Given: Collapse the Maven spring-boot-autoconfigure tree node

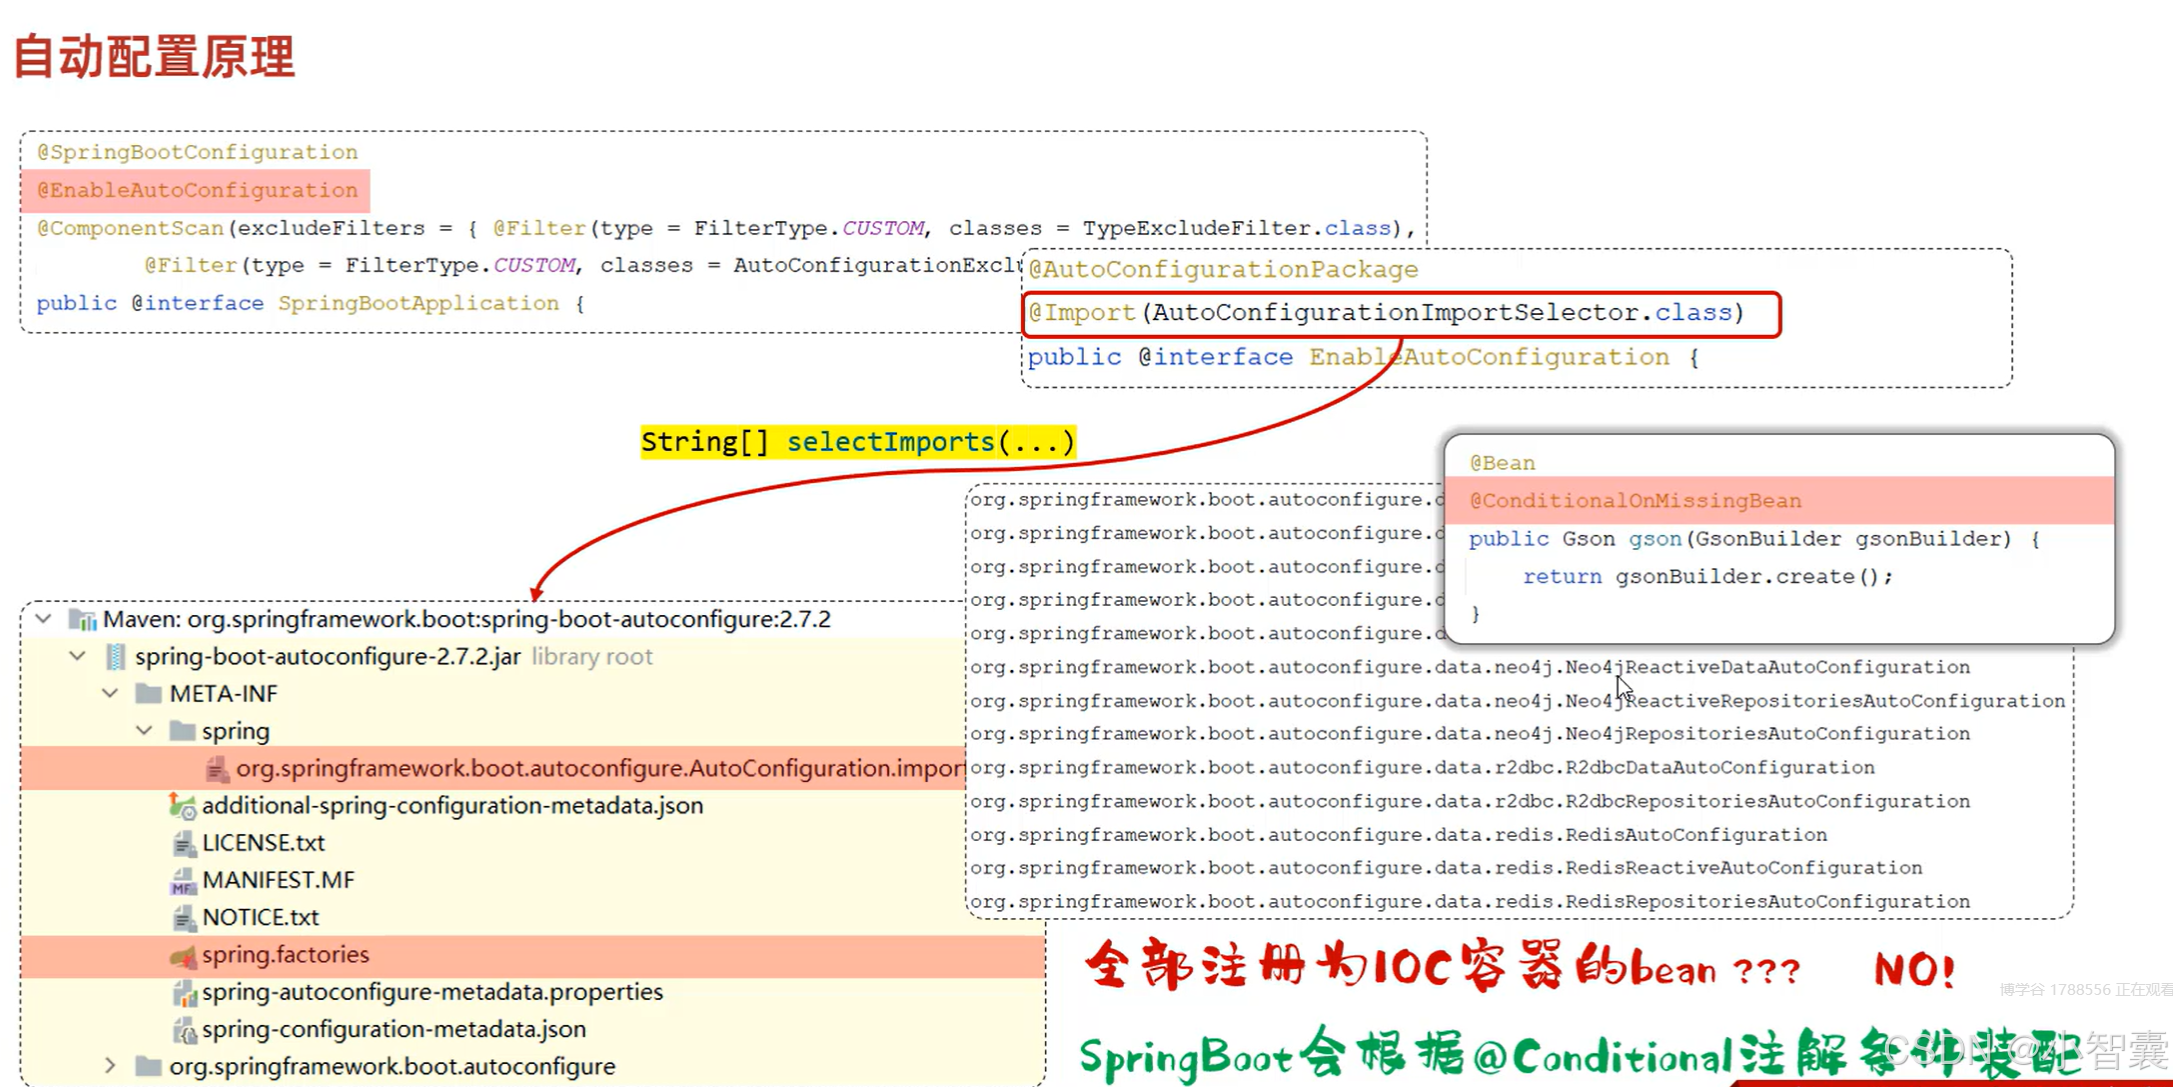Looking at the screenshot, I should (x=43, y=619).
